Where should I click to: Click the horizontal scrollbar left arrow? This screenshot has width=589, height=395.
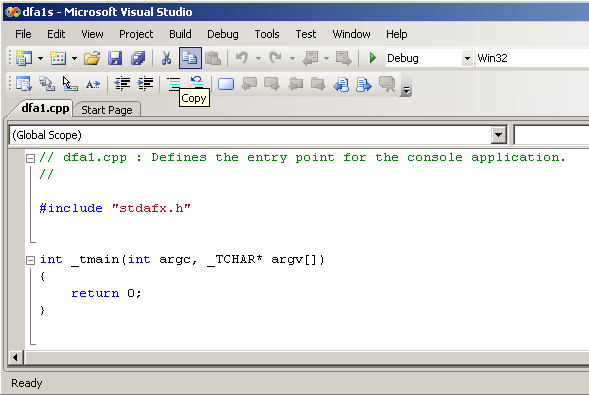(15, 357)
